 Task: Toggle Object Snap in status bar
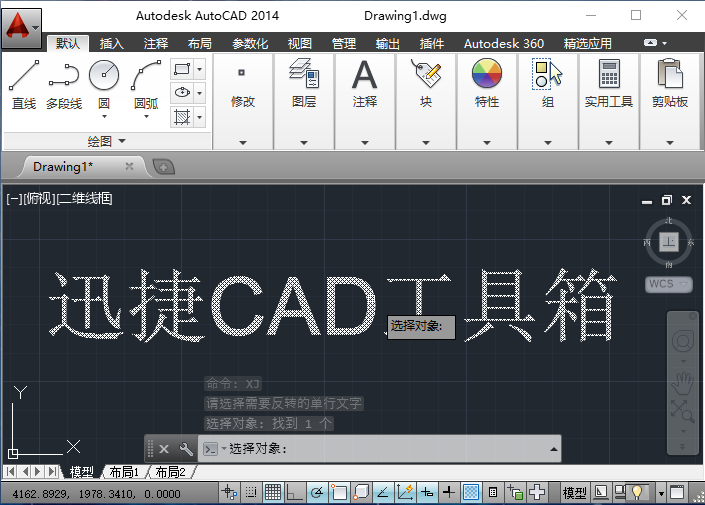click(339, 493)
